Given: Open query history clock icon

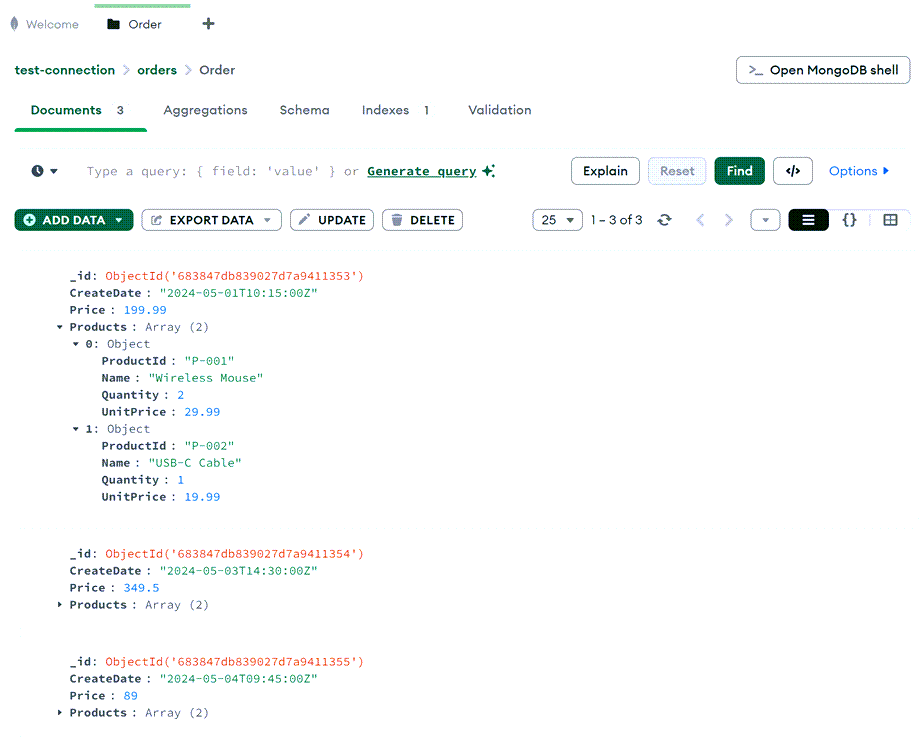Looking at the screenshot, I should tap(38, 171).
